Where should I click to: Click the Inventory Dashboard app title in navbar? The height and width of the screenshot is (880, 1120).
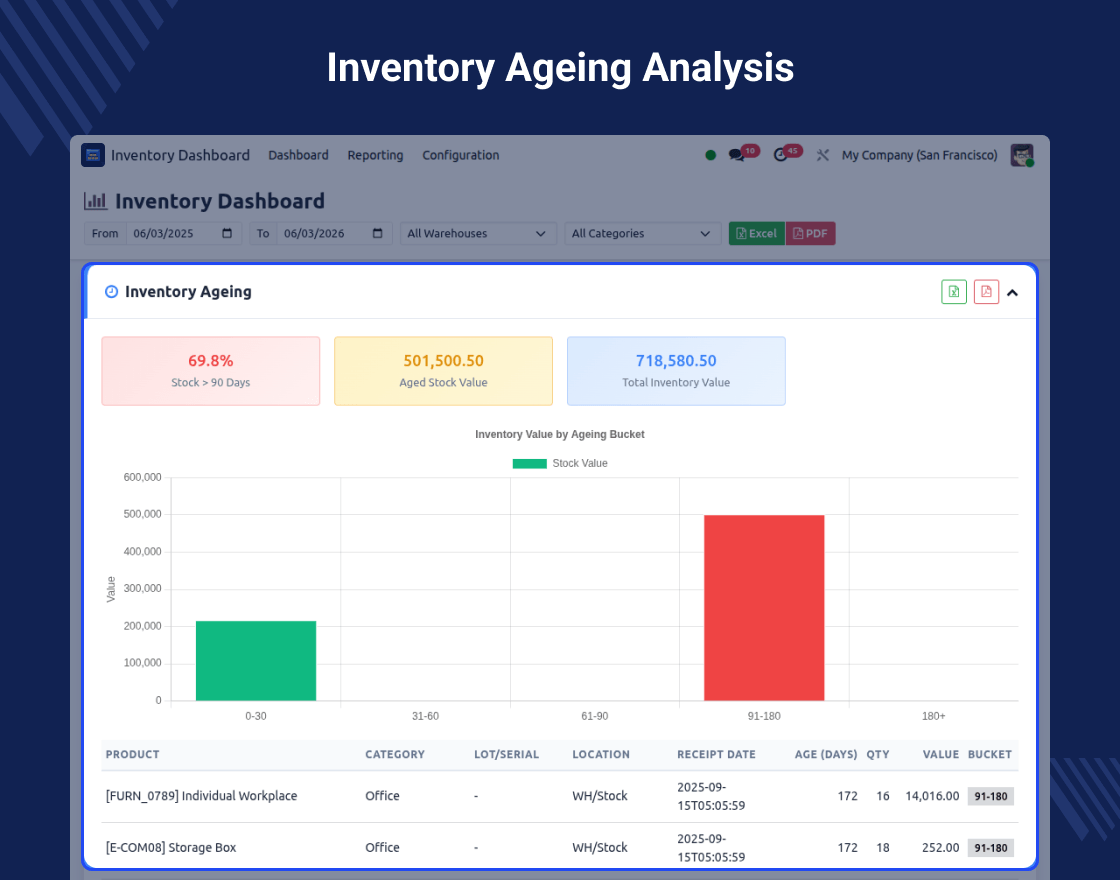tap(180, 155)
